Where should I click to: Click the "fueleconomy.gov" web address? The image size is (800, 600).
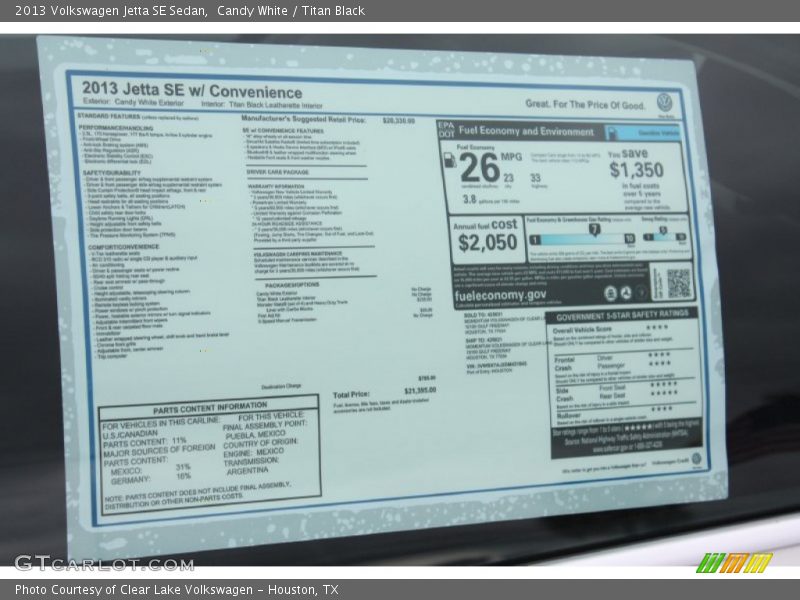click(500, 295)
